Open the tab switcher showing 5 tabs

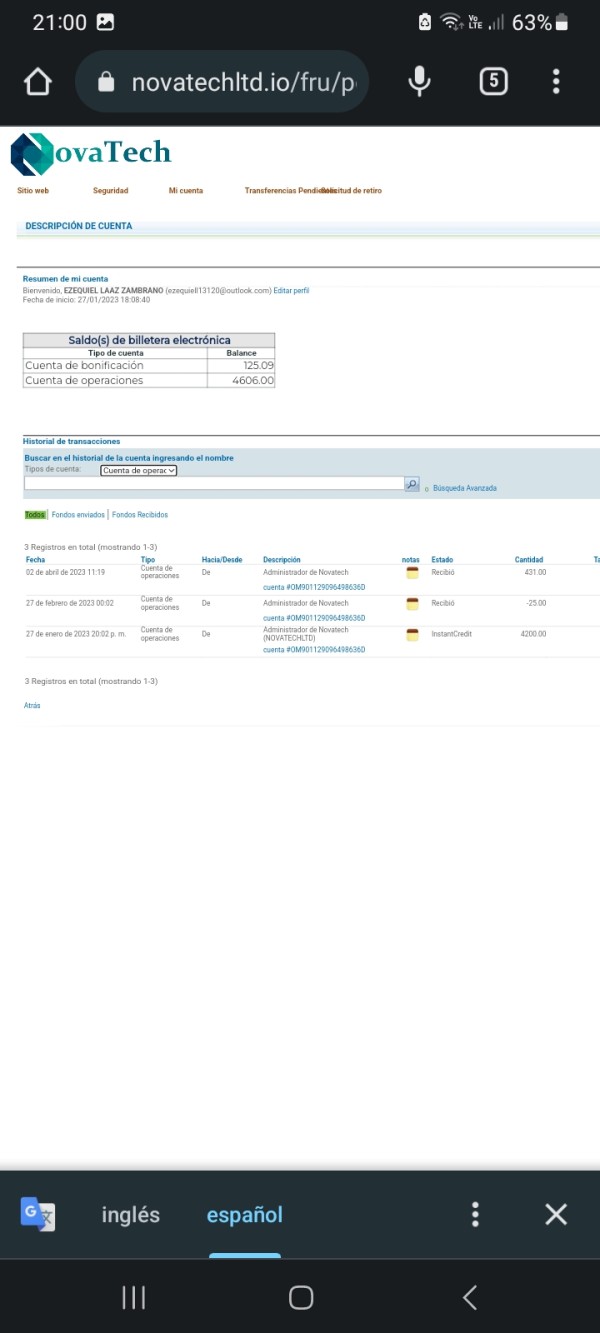coord(493,82)
